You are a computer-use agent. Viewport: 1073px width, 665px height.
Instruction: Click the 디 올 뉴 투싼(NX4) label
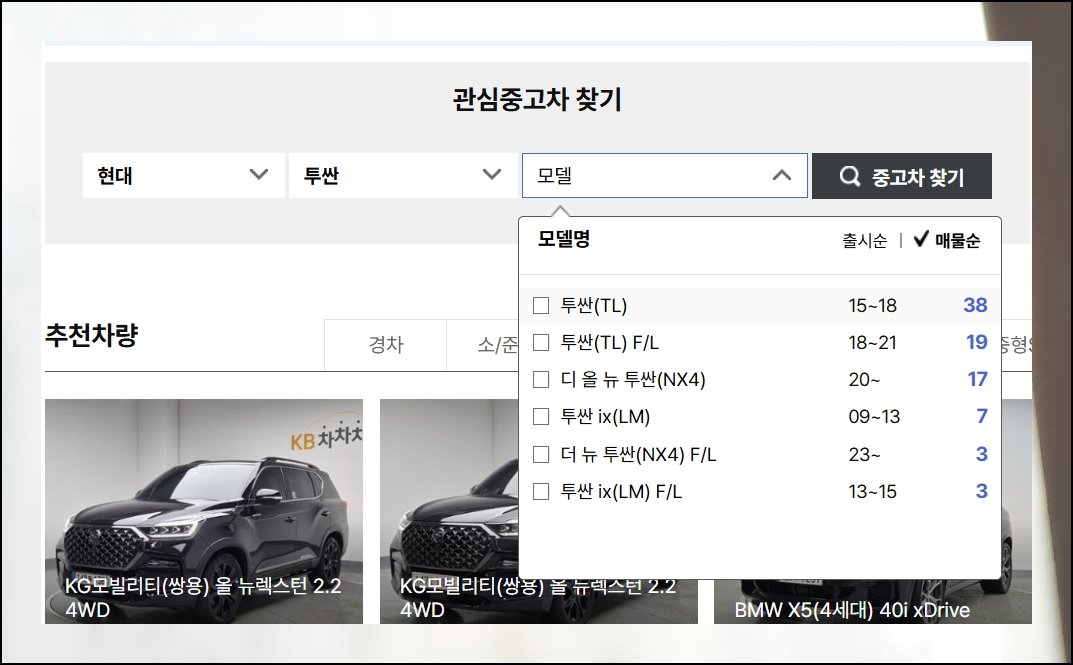(x=633, y=380)
